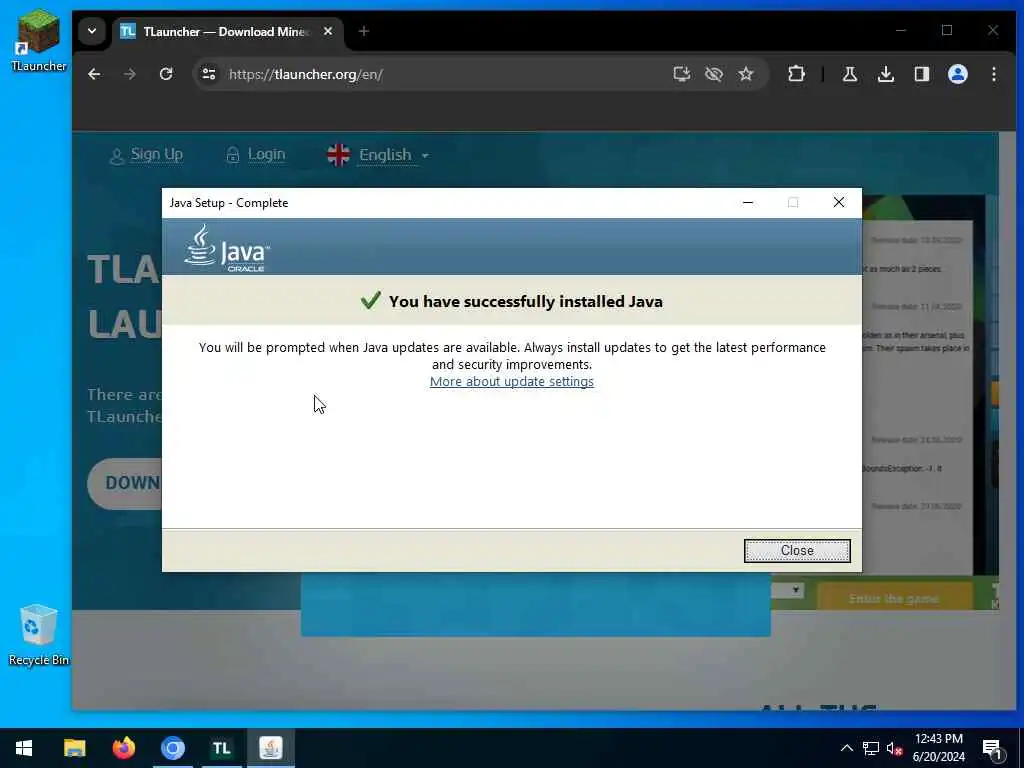The height and width of the screenshot is (768, 1024).
Task: Open the TLauncher desktop shortcut
Action: point(39,40)
